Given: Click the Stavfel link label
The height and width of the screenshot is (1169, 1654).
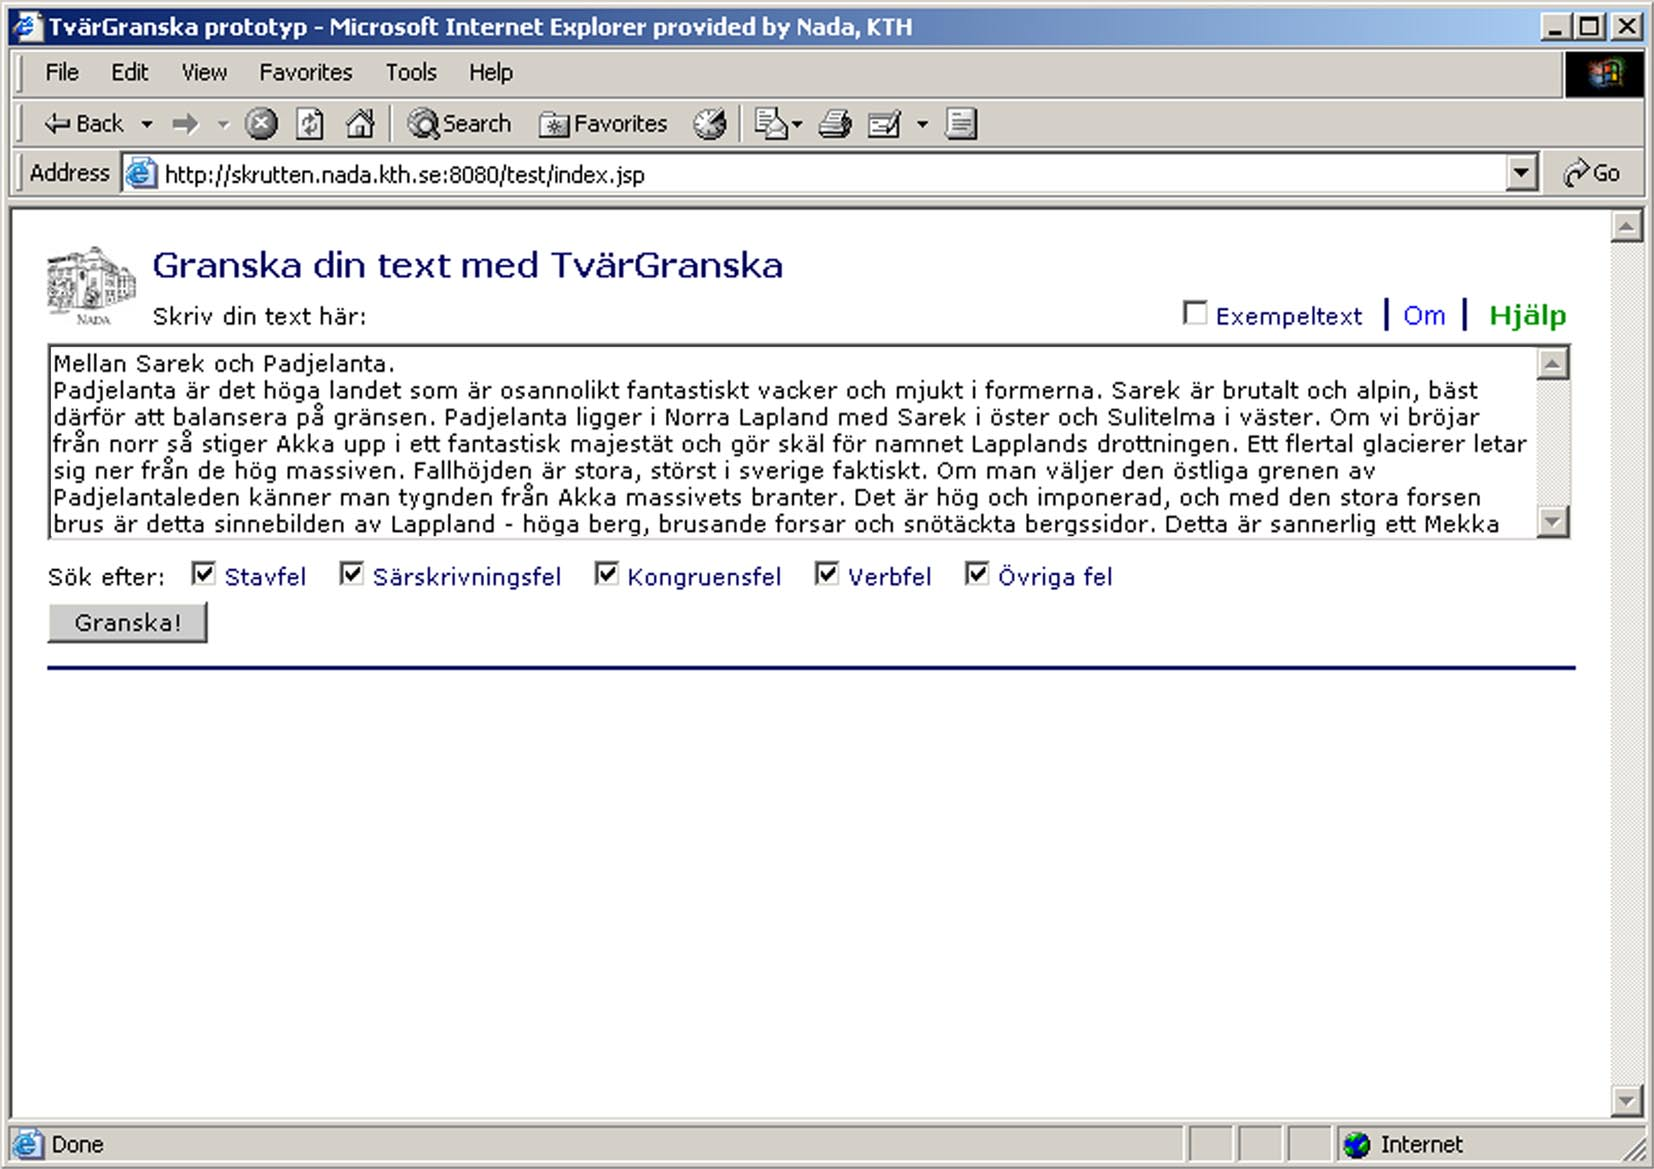Looking at the screenshot, I should 265,577.
